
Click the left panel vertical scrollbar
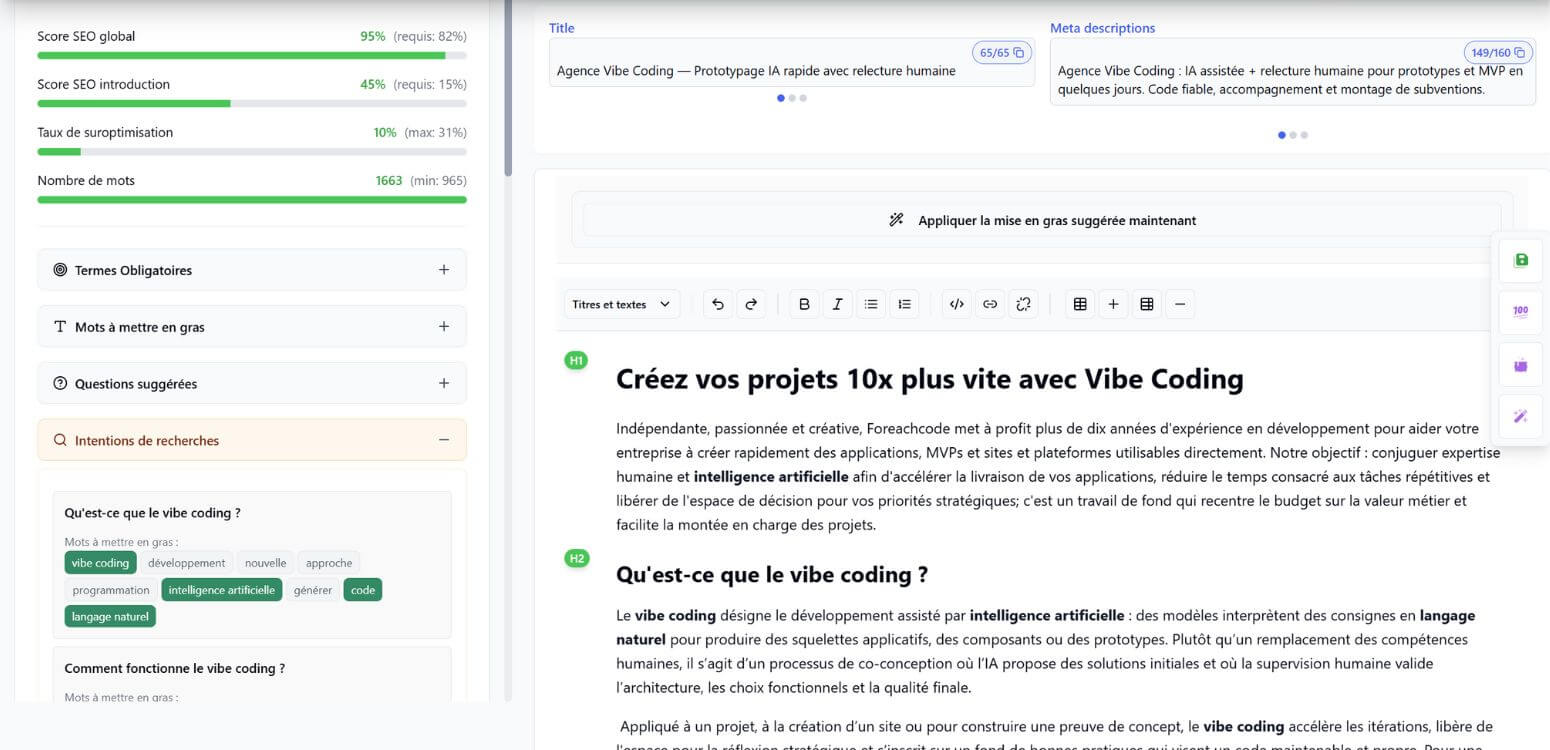click(508, 90)
